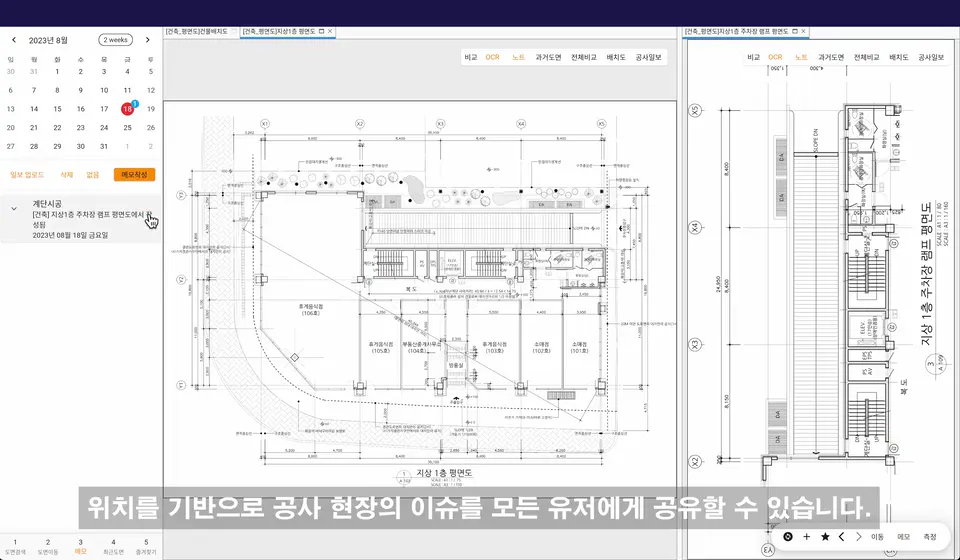Maximize the 지상1층 평면도 tab pane
The height and width of the screenshot is (560, 960).
click(x=322, y=31)
